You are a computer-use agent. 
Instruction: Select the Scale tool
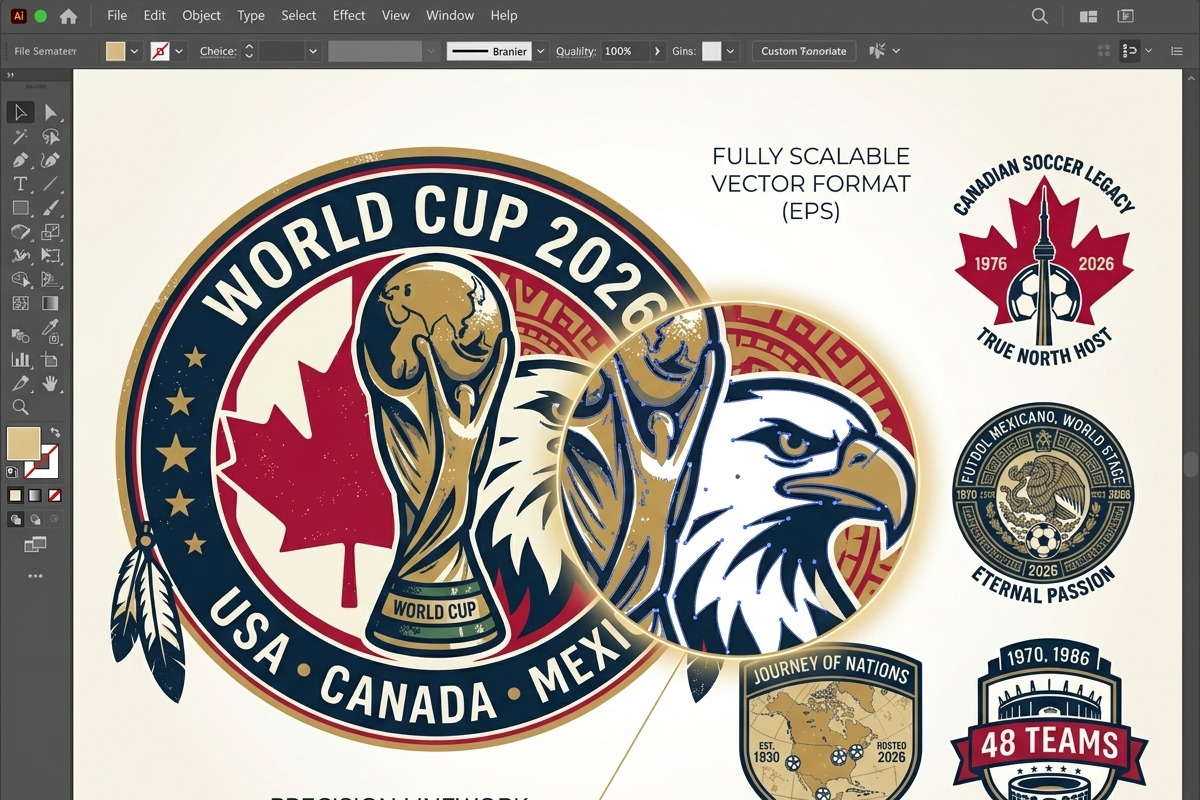click(x=50, y=232)
